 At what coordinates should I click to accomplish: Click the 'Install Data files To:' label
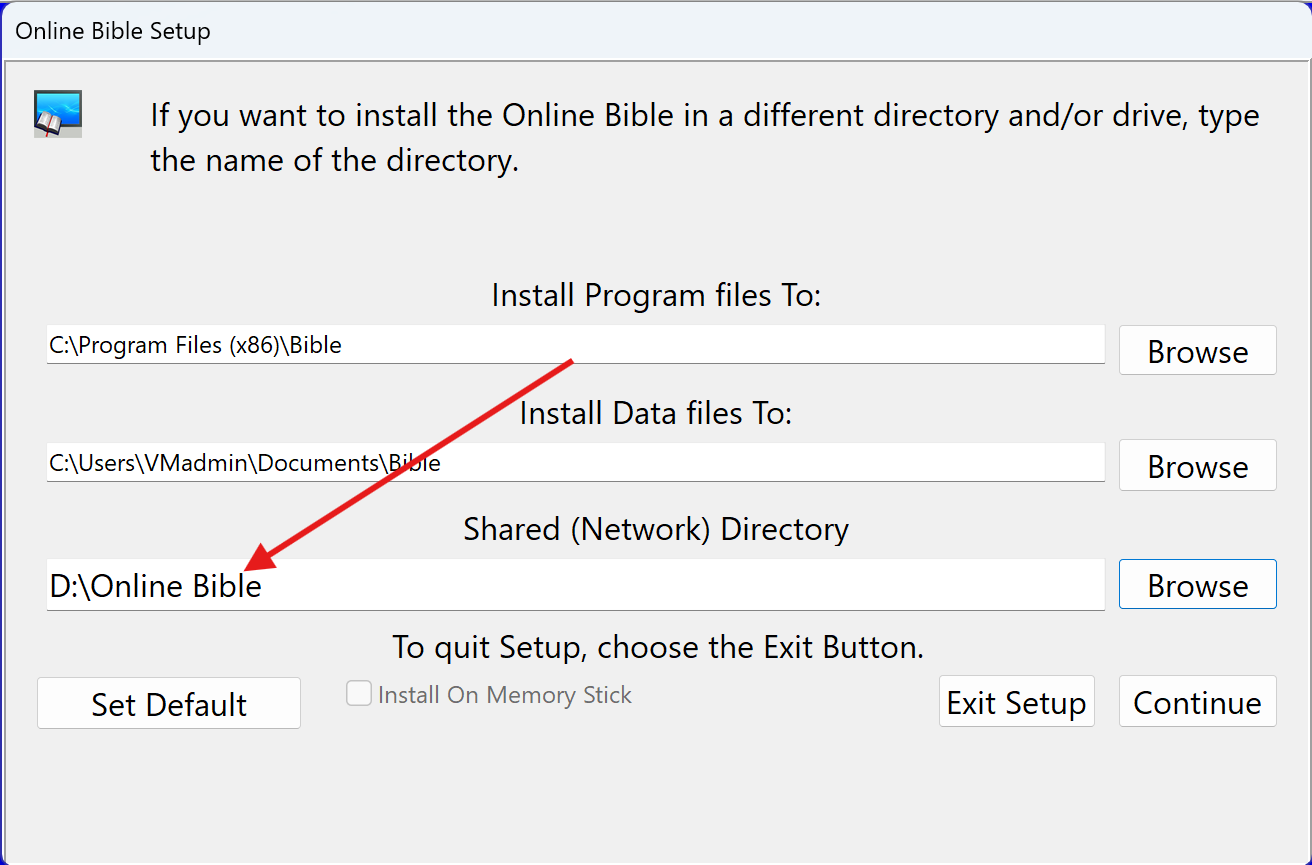[656, 412]
